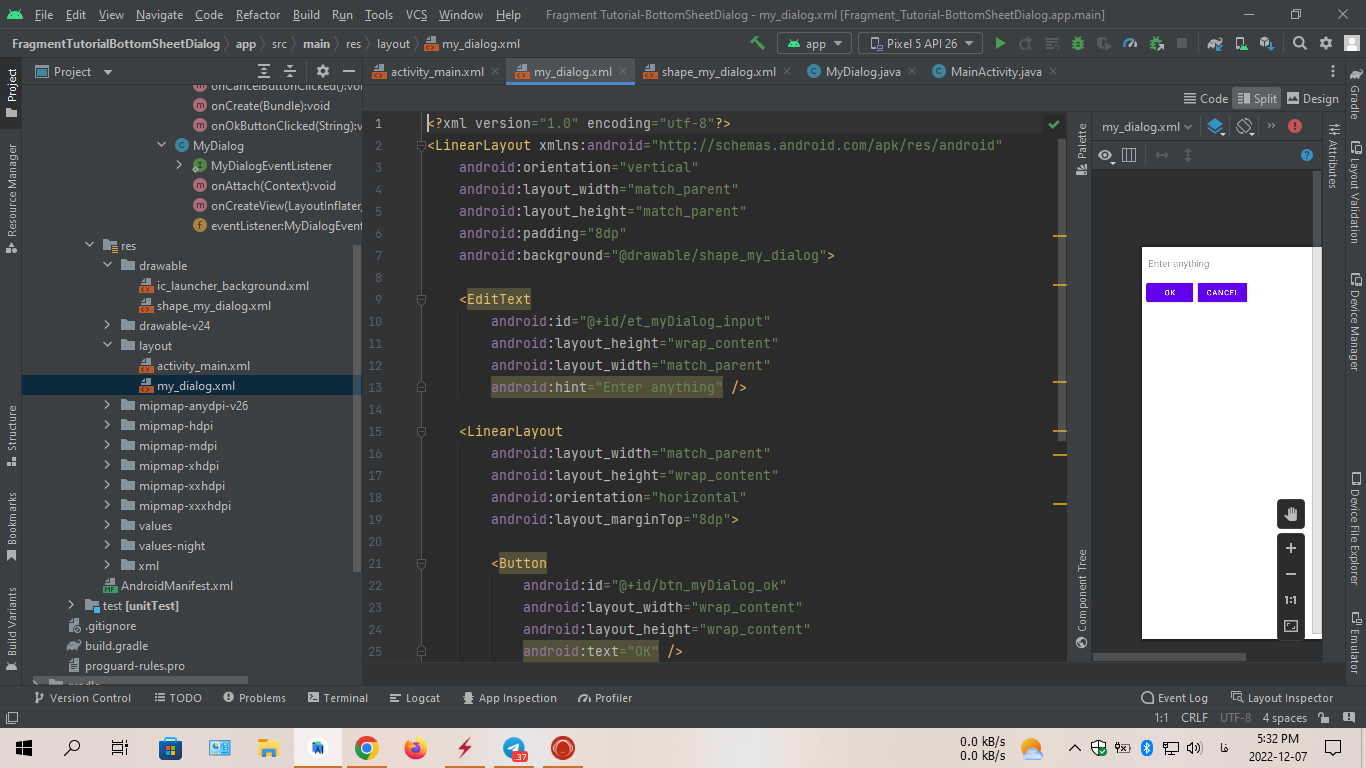Start debugging with the green bug icon
The height and width of the screenshot is (768, 1366).
[x=1078, y=43]
